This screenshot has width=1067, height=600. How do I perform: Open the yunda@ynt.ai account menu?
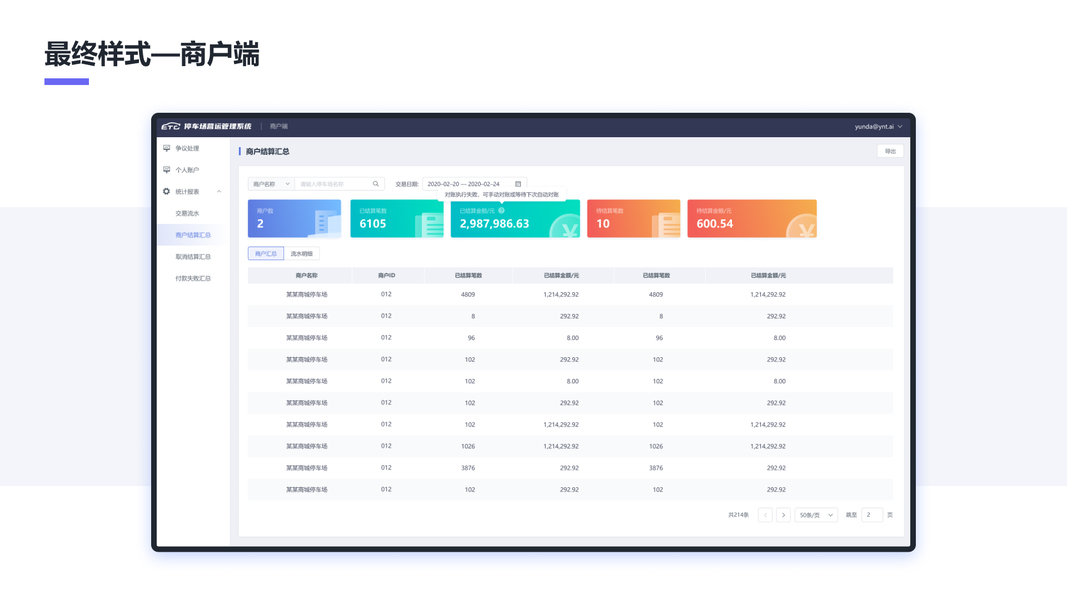point(879,127)
